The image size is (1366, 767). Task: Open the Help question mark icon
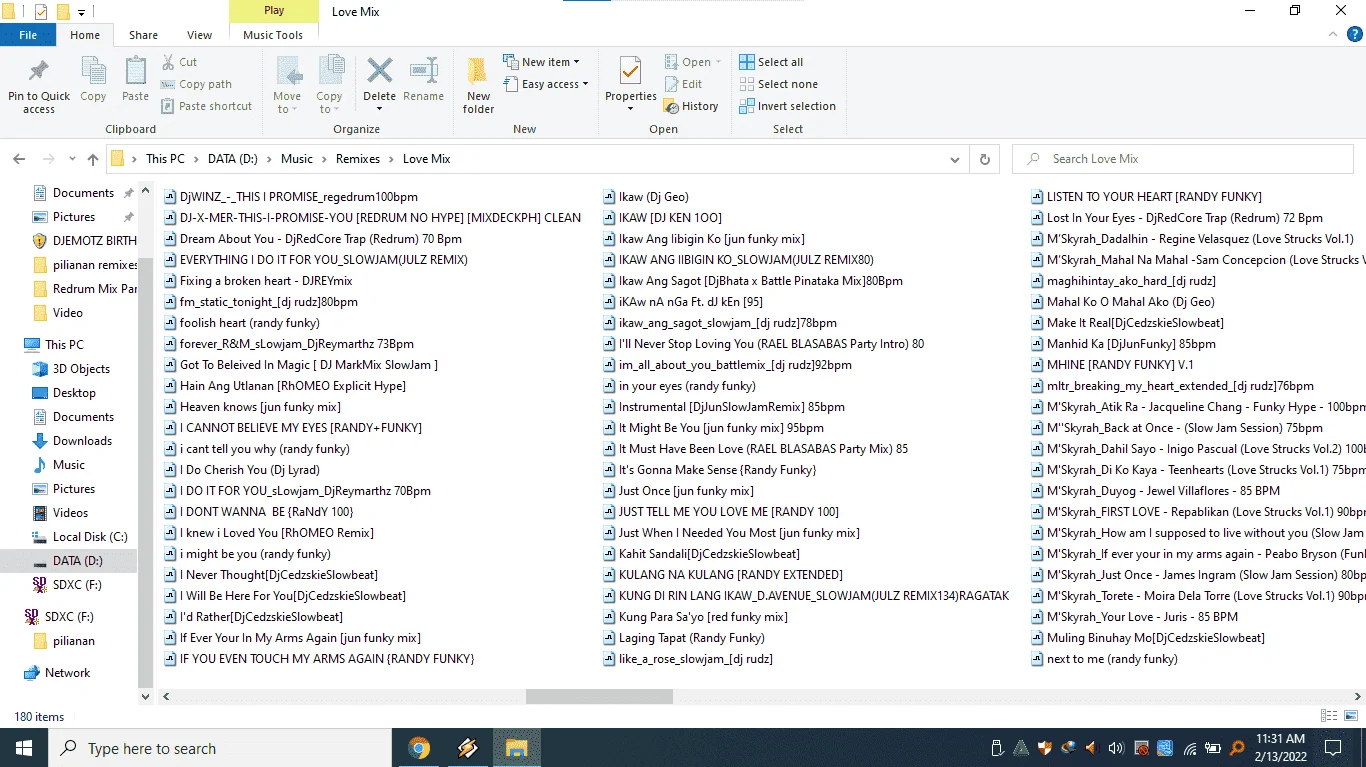(x=1354, y=35)
